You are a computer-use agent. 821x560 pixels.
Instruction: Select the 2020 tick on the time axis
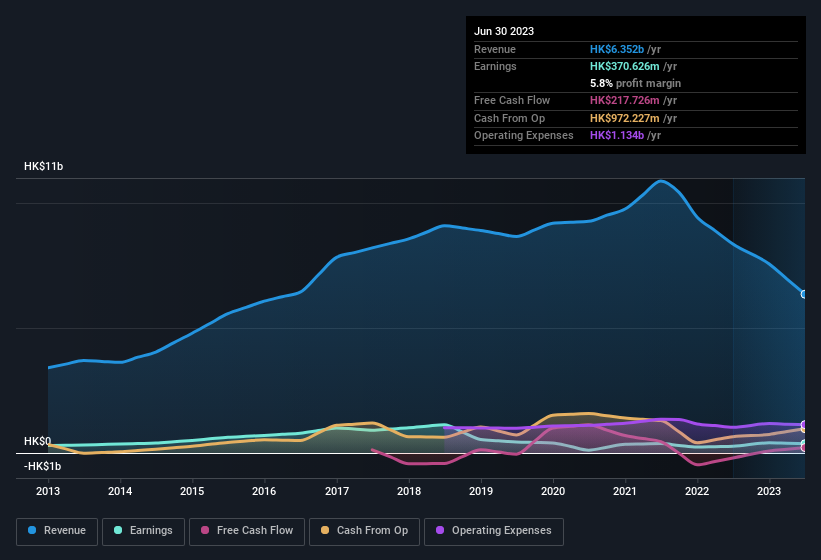tap(553, 491)
